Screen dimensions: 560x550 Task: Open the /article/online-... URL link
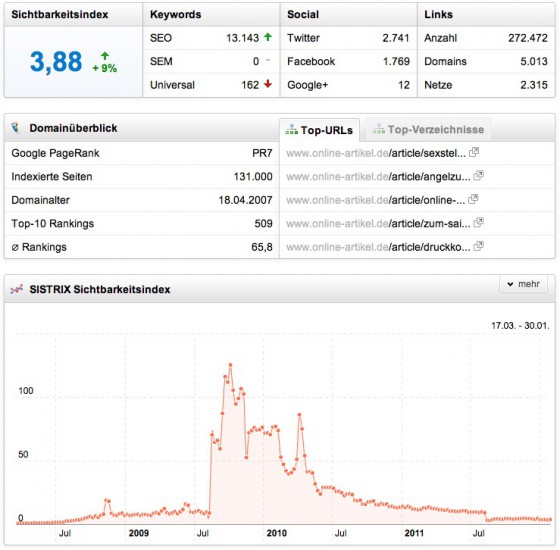click(x=376, y=200)
